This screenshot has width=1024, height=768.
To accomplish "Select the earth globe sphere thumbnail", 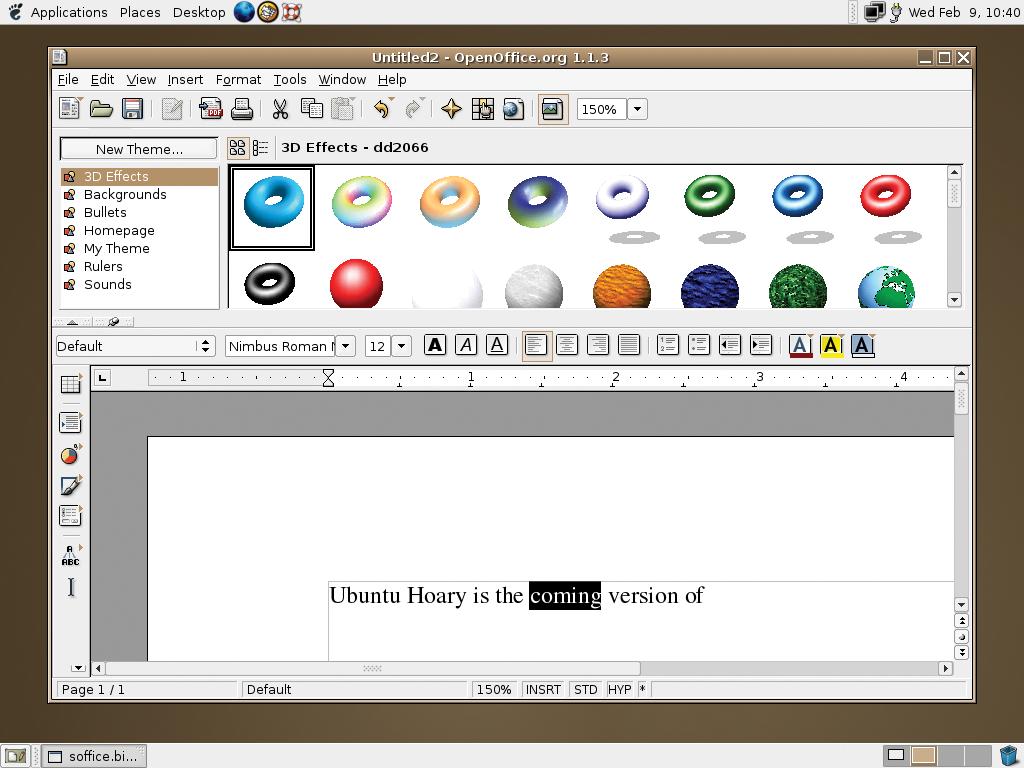I will point(886,285).
